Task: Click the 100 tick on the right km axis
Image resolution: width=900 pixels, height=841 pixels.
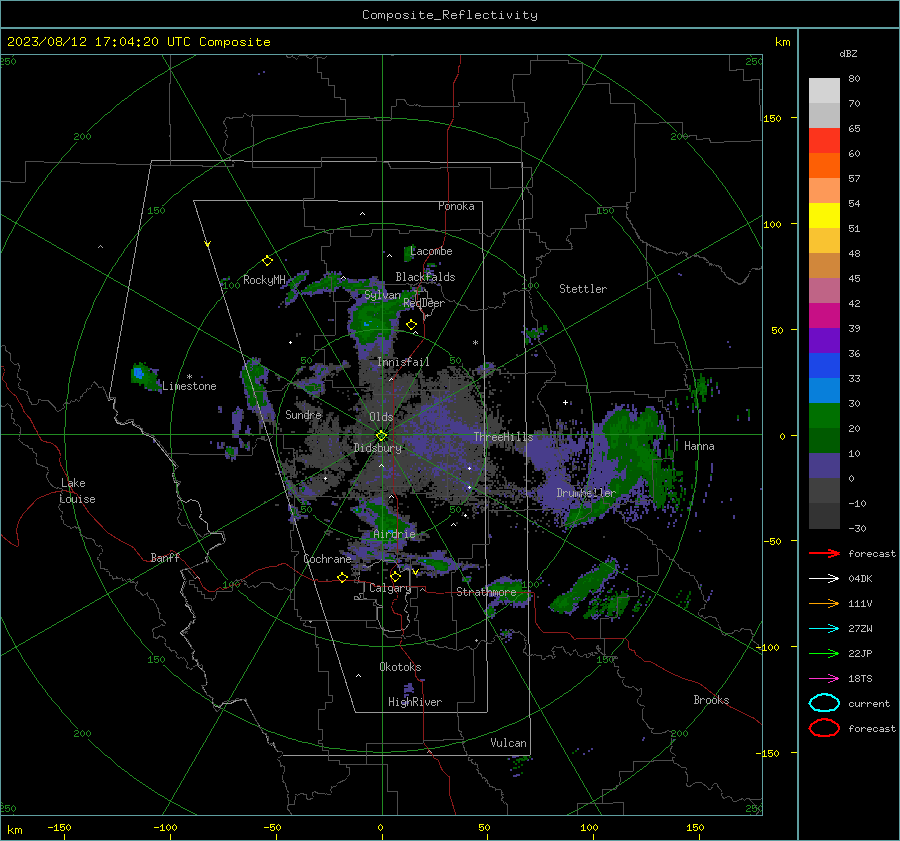Action: [772, 224]
